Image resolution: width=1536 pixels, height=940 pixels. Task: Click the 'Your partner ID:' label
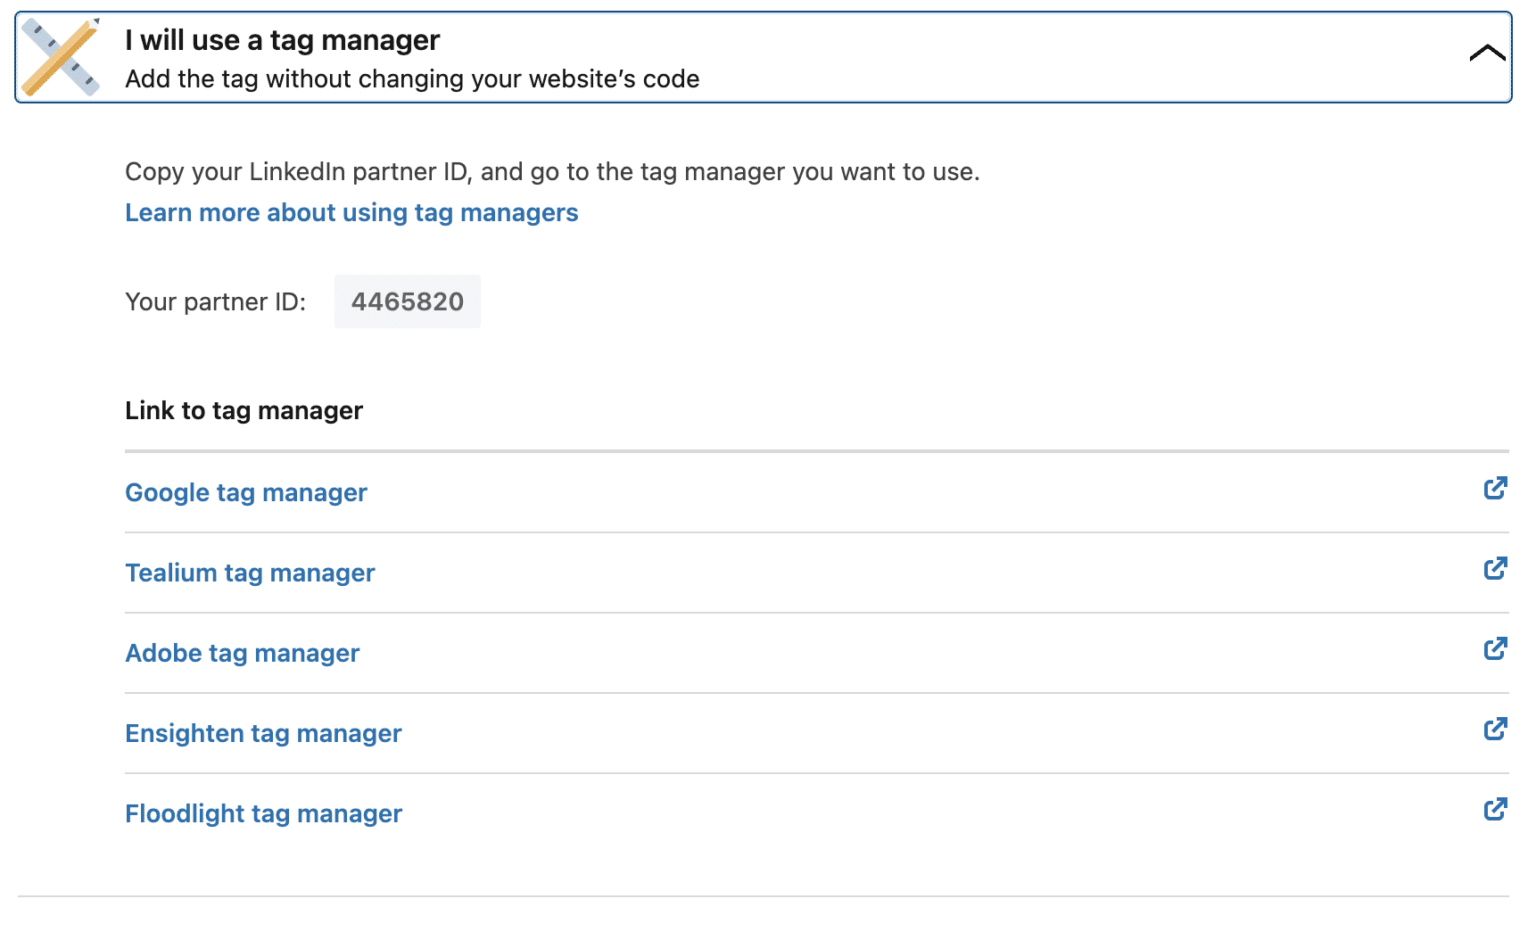tap(215, 301)
